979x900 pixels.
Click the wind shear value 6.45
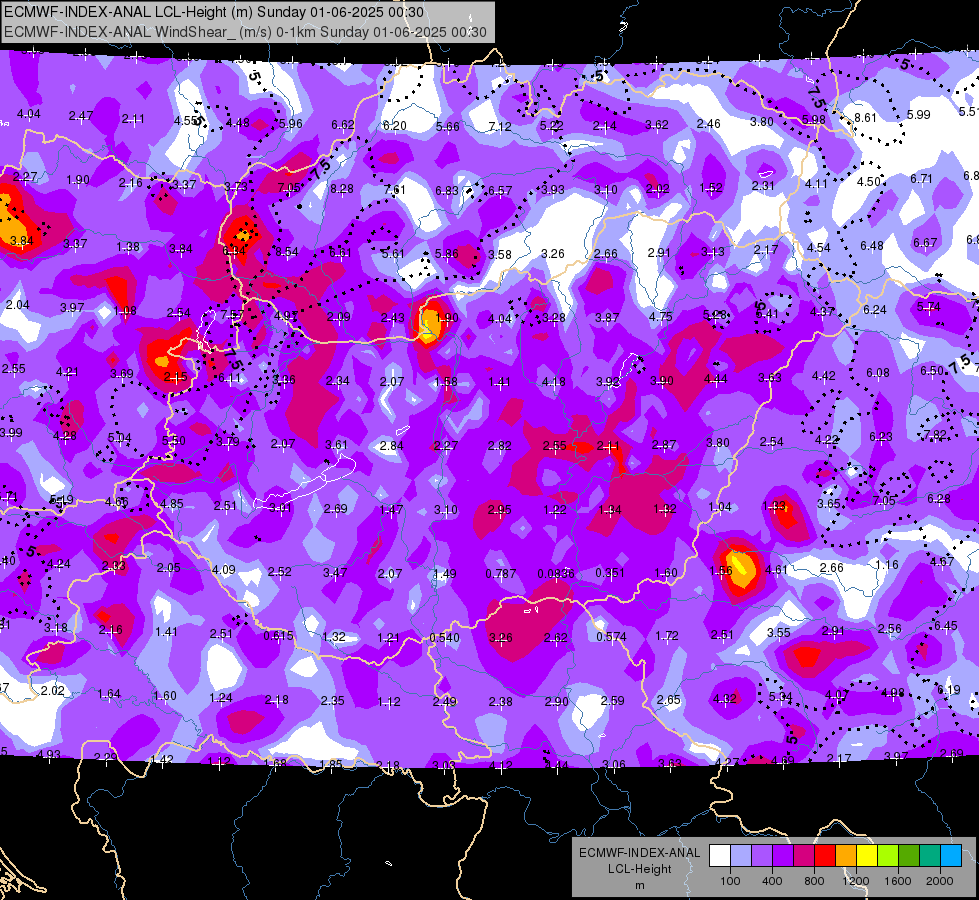pos(945,625)
